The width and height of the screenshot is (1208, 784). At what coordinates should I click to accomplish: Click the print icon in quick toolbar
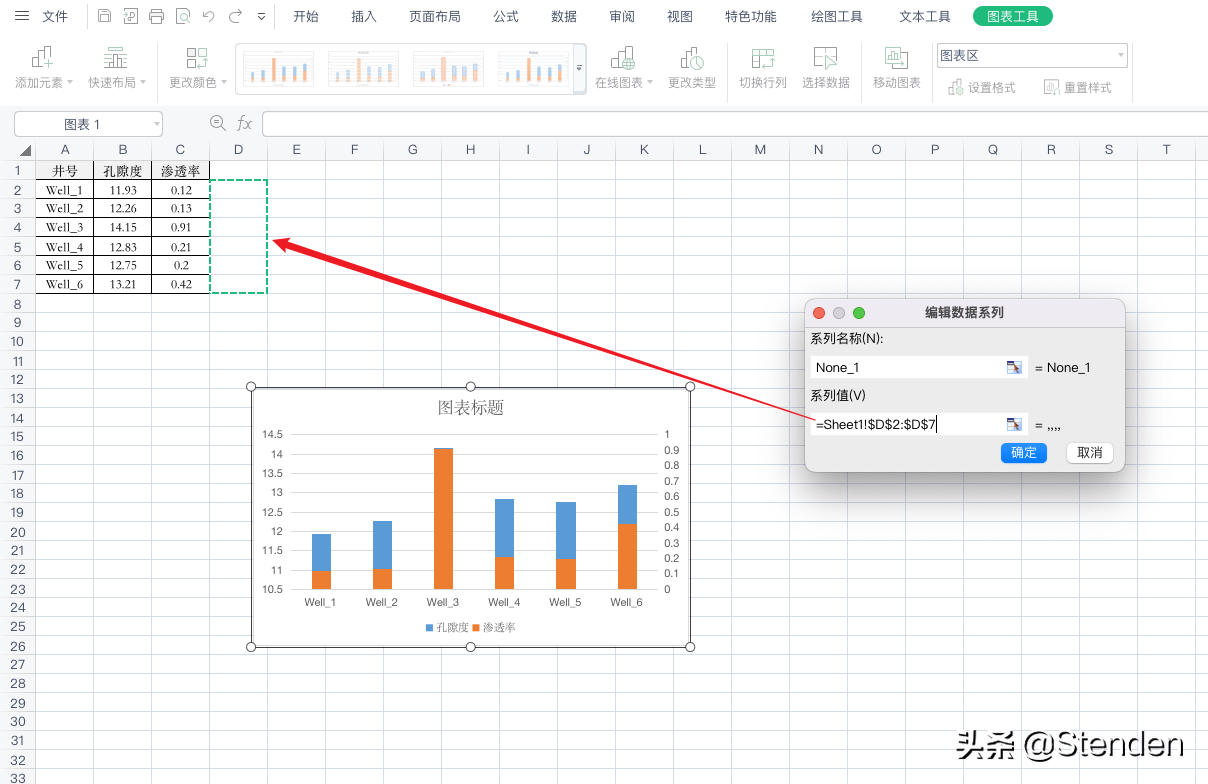(x=156, y=17)
